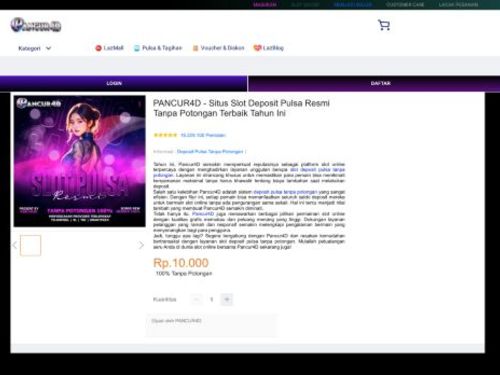Viewport: 500px width, 375px height.
Task: Click the quantity number field
Action: (211, 299)
